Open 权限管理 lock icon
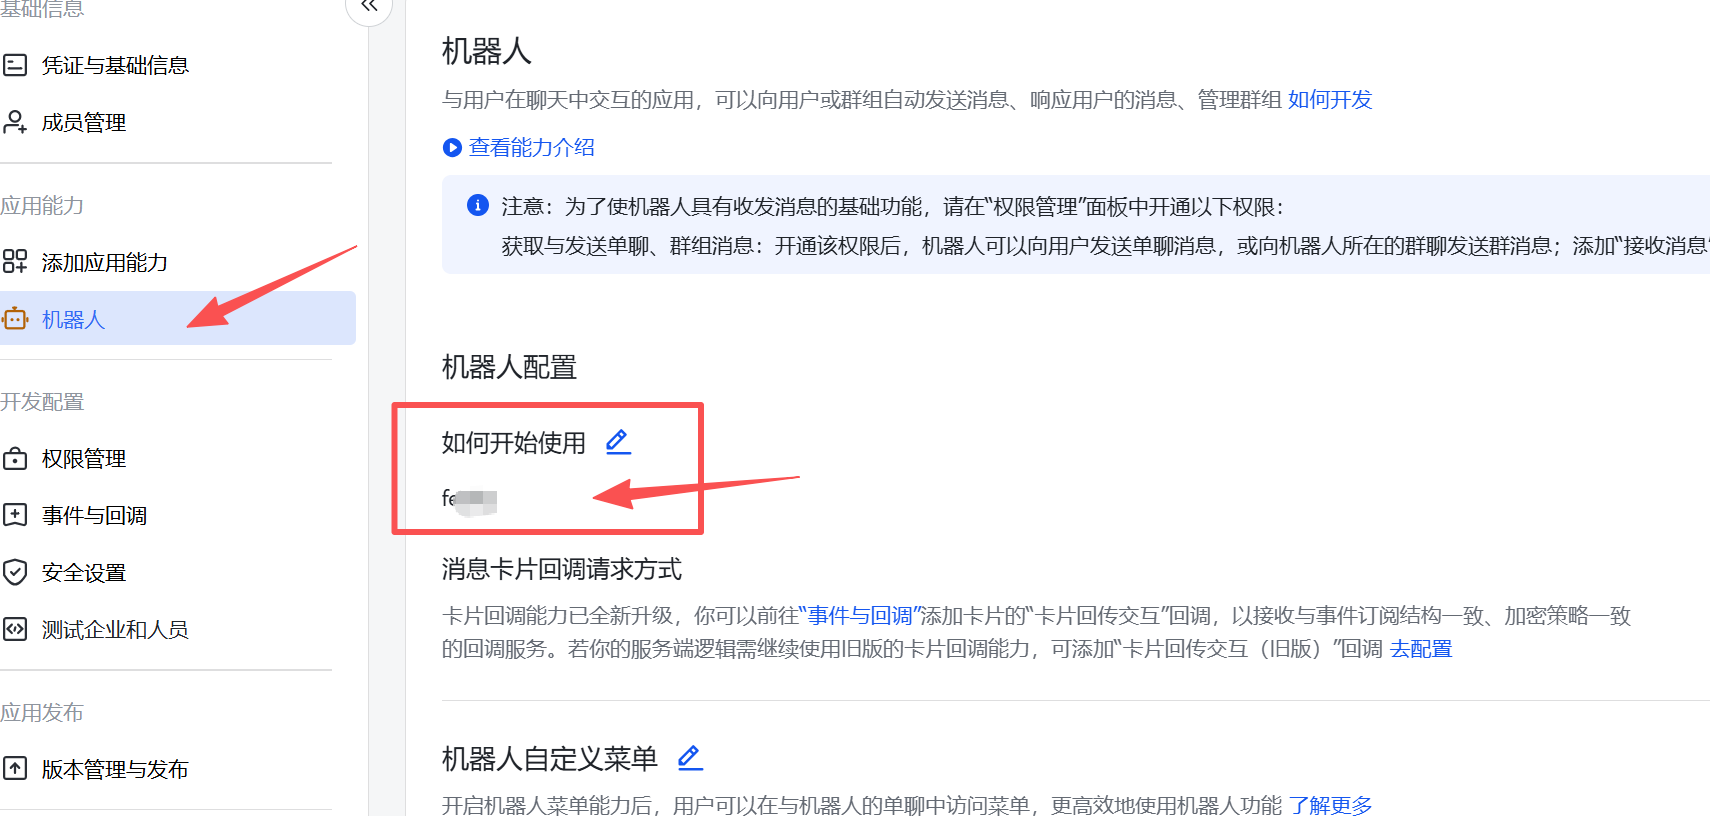Screen dimensions: 1710x816 [x=15, y=459]
